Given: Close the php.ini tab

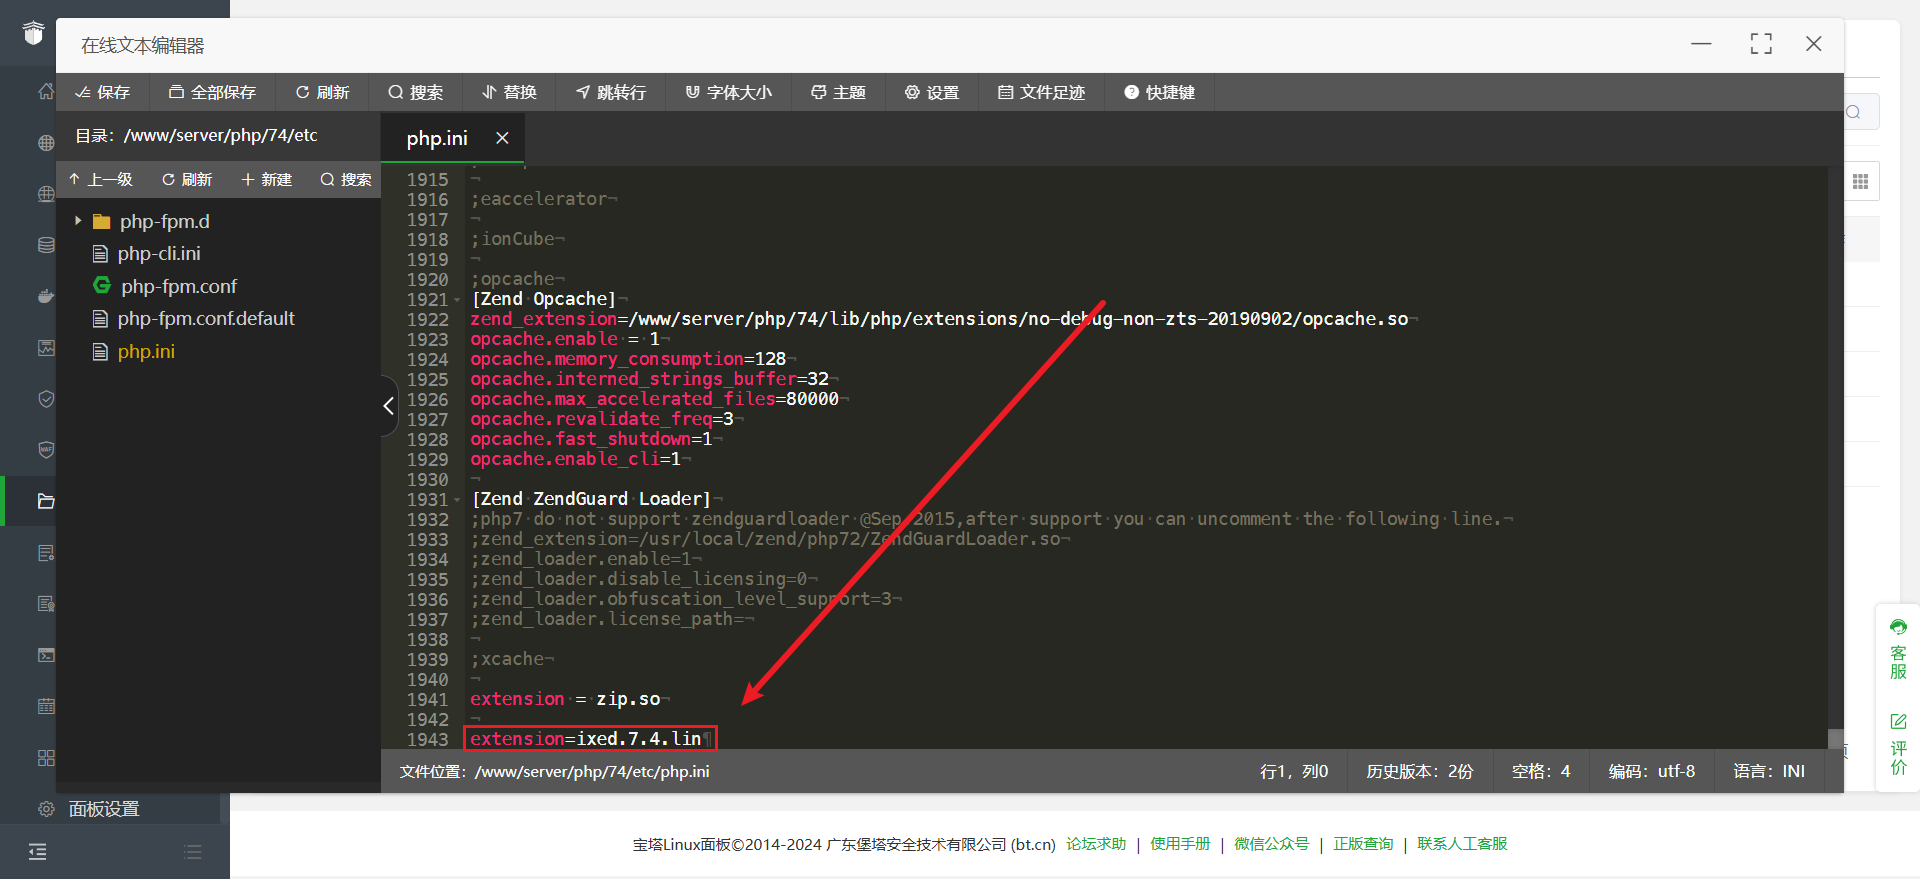Looking at the screenshot, I should 502,138.
